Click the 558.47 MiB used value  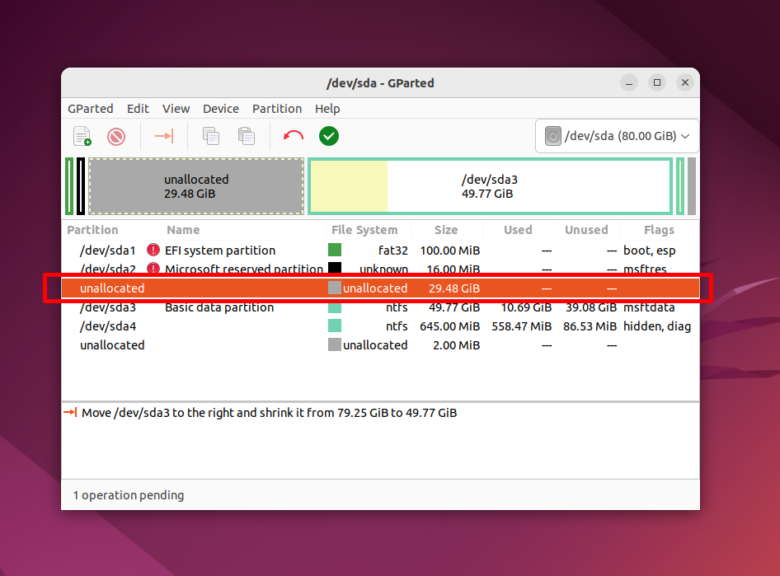(522, 326)
